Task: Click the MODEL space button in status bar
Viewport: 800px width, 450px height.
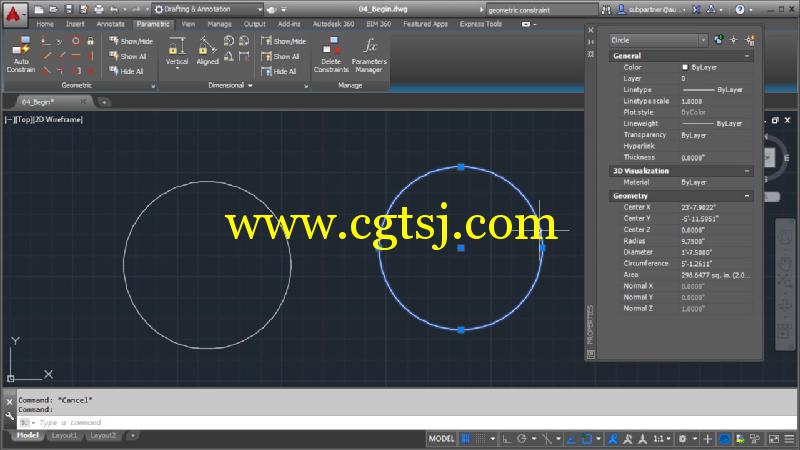Action: pos(441,439)
